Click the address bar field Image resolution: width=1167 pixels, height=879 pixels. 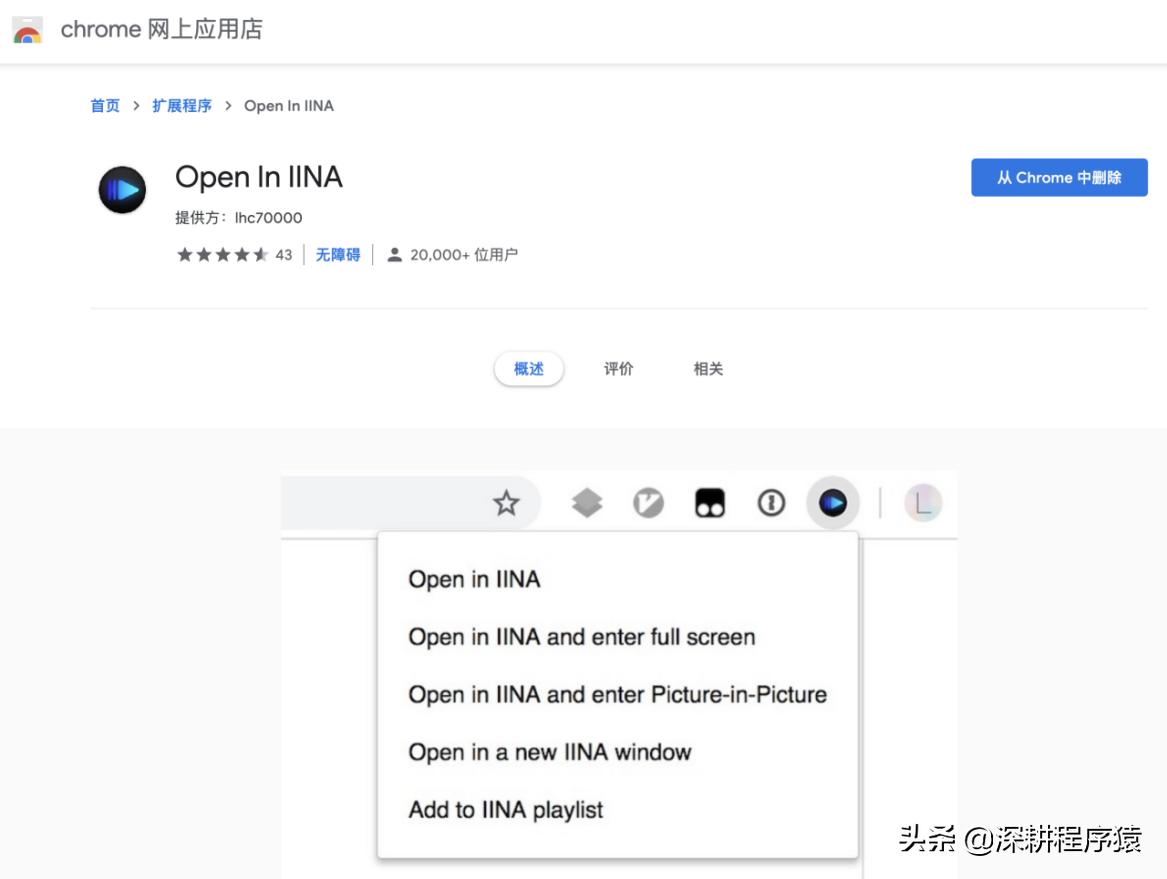pyautogui.click(x=411, y=503)
